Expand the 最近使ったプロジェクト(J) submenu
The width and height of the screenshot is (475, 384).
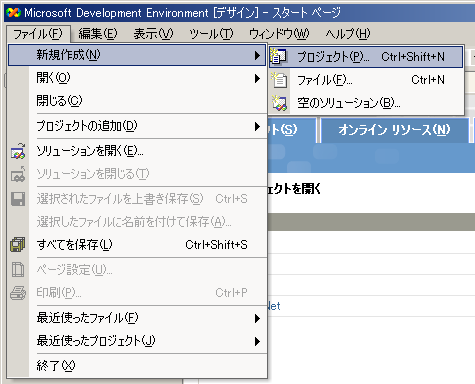[137, 341]
